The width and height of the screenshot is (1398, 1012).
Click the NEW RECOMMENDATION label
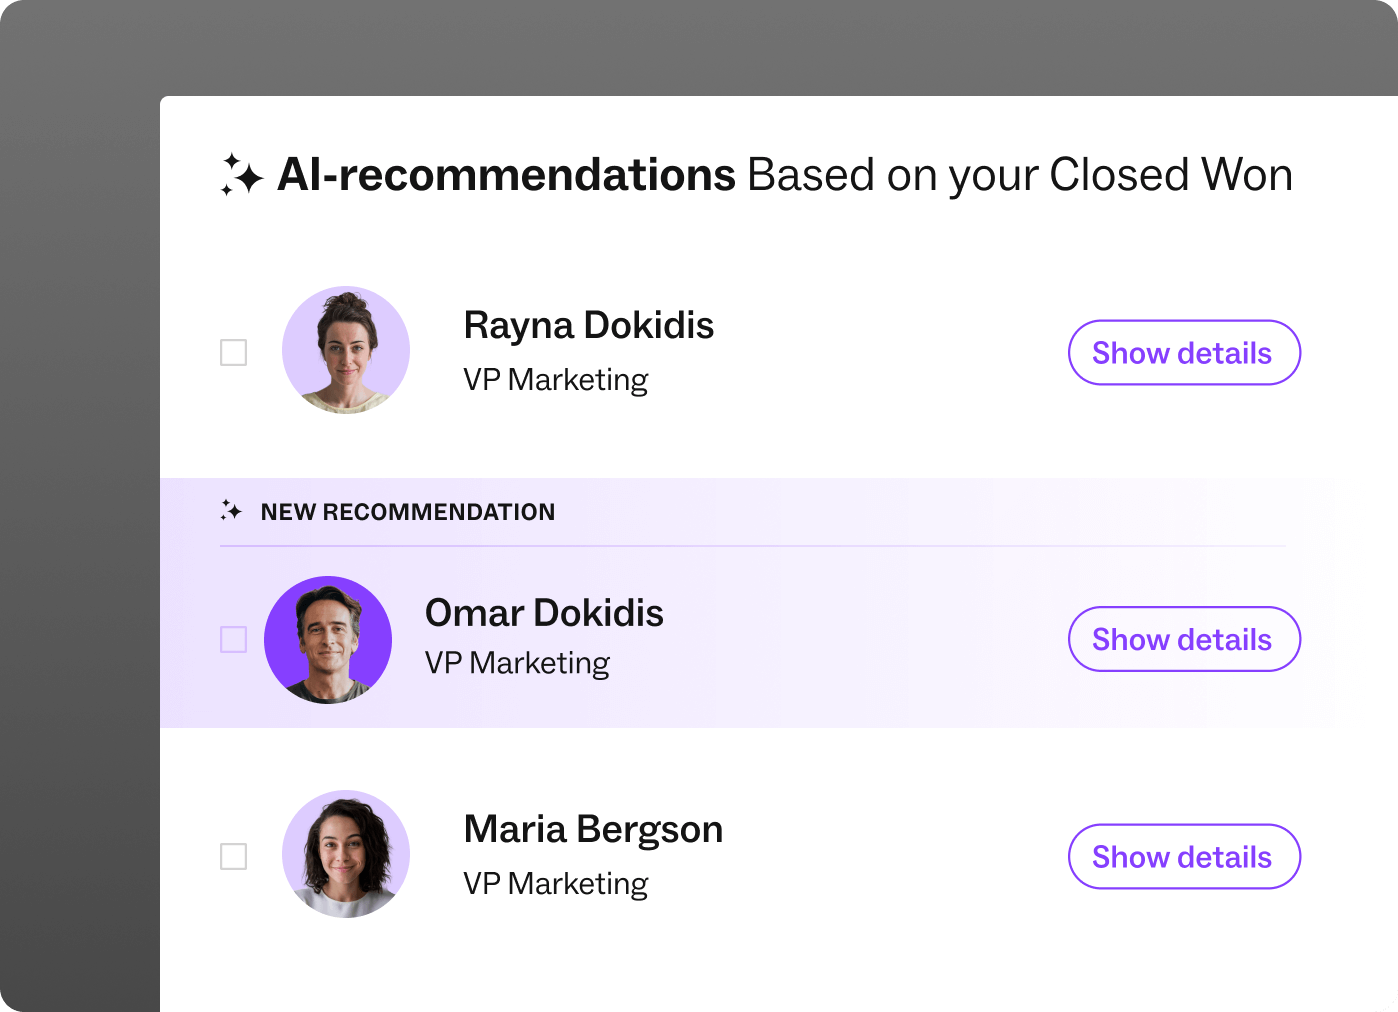(x=408, y=512)
